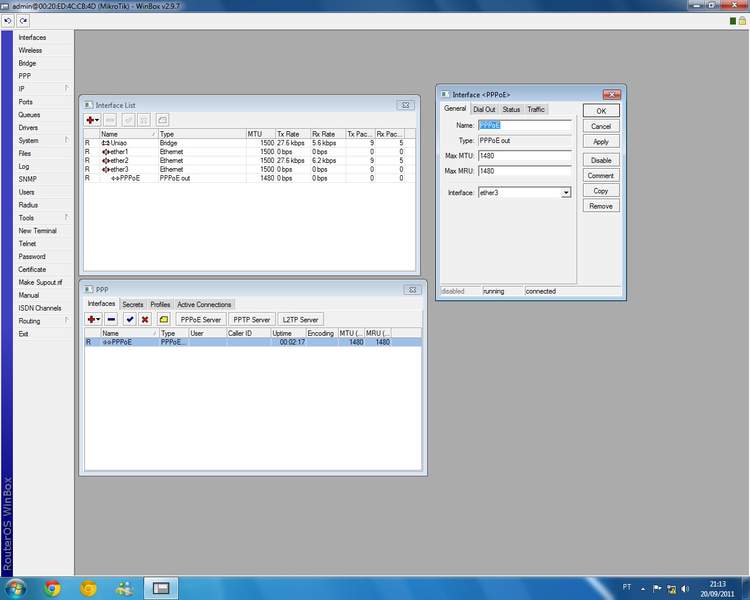Click the flag Action Center tray icon

pos(657,589)
